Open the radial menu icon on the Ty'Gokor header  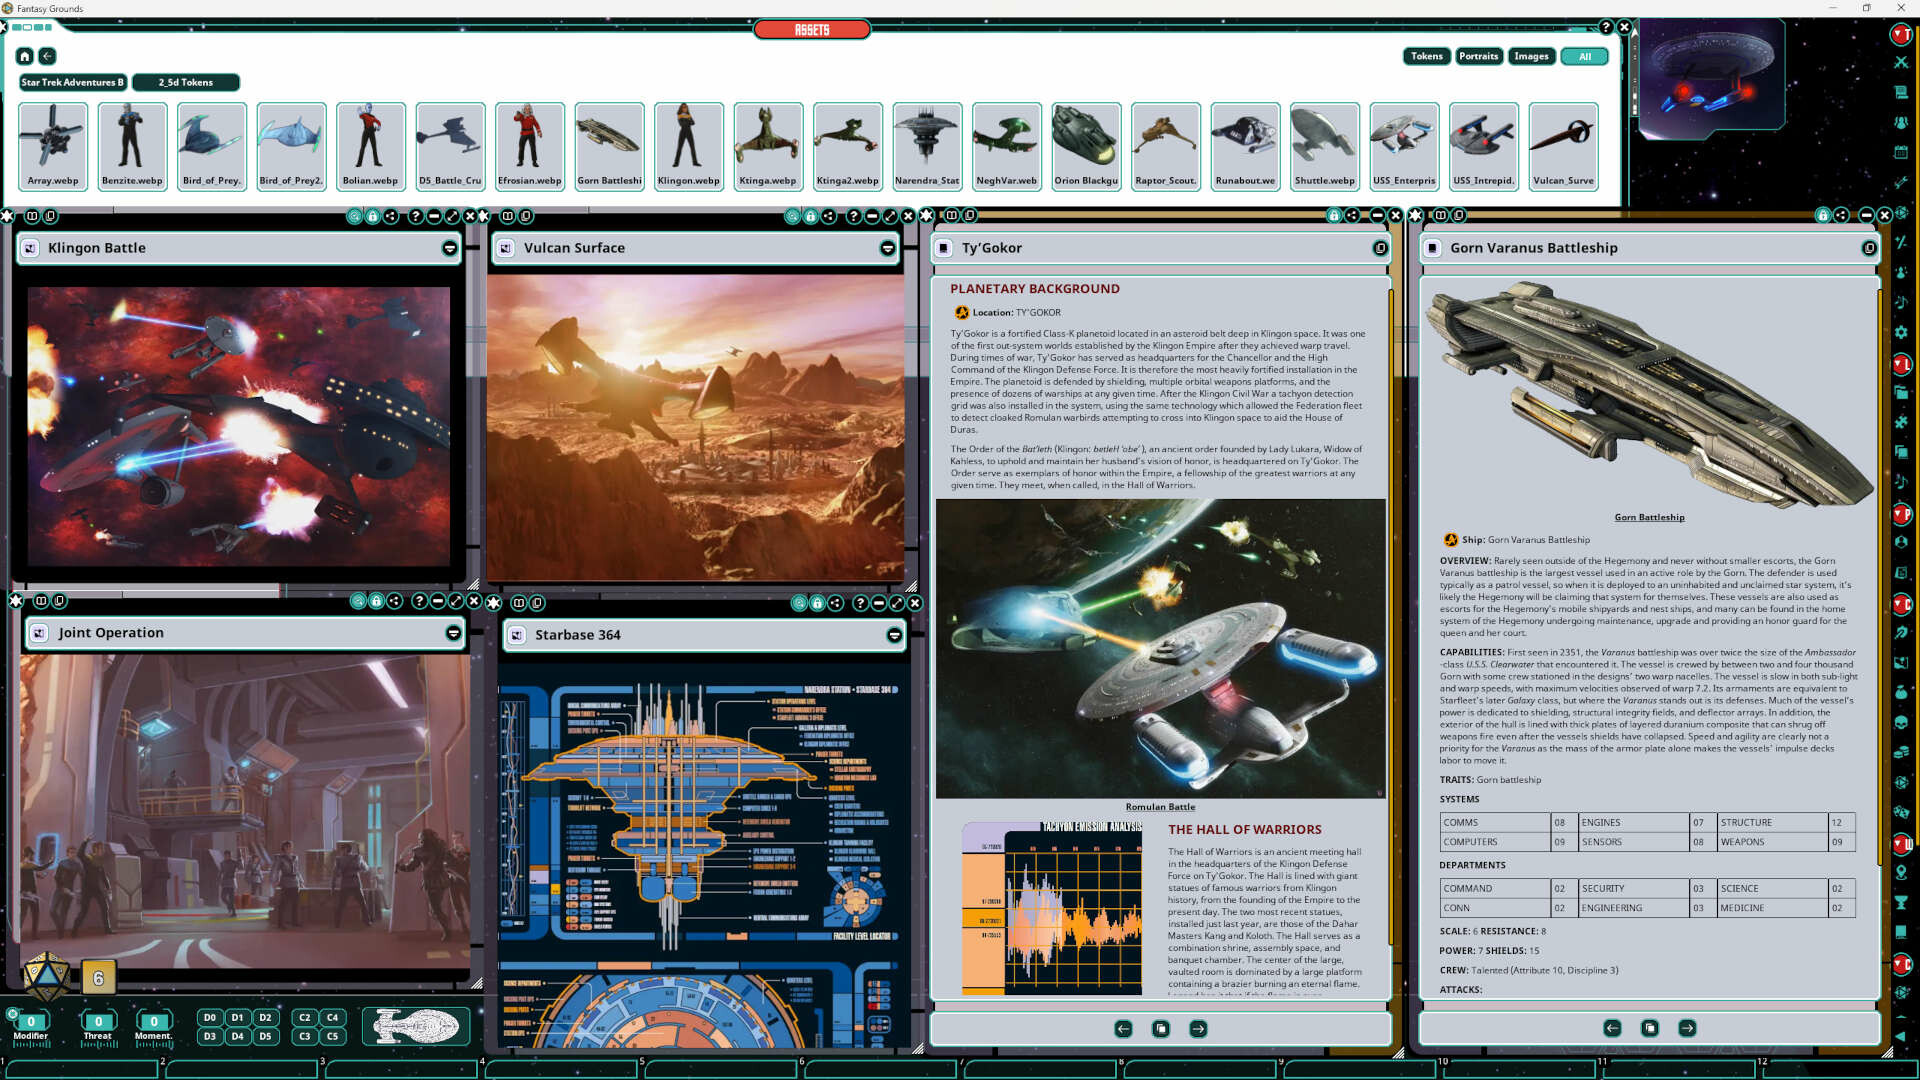[x=1380, y=248]
